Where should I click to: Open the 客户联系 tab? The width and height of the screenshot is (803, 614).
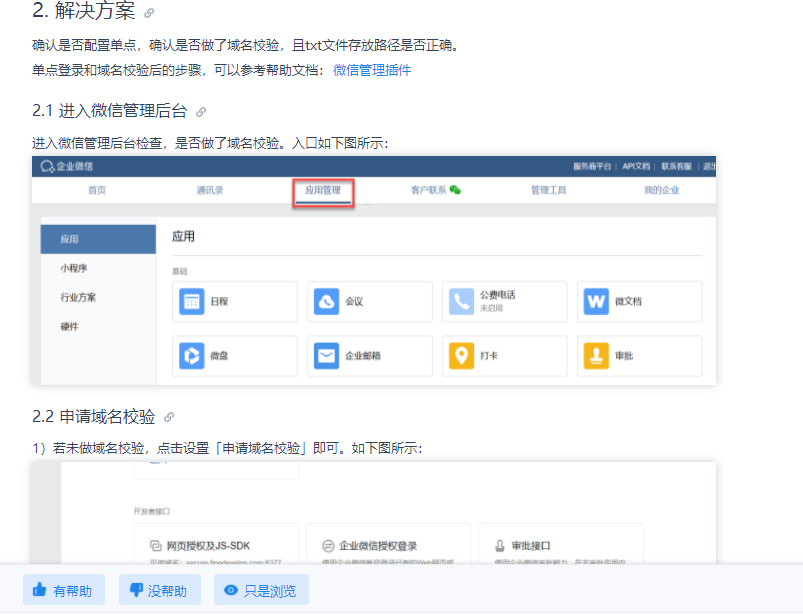pyautogui.click(x=428, y=190)
